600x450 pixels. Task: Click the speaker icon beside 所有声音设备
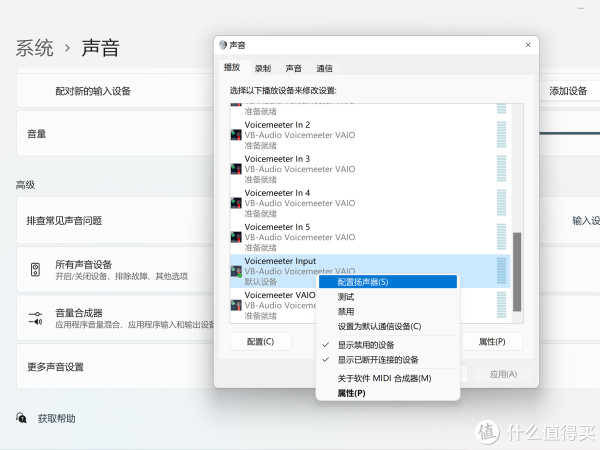[x=35, y=270]
